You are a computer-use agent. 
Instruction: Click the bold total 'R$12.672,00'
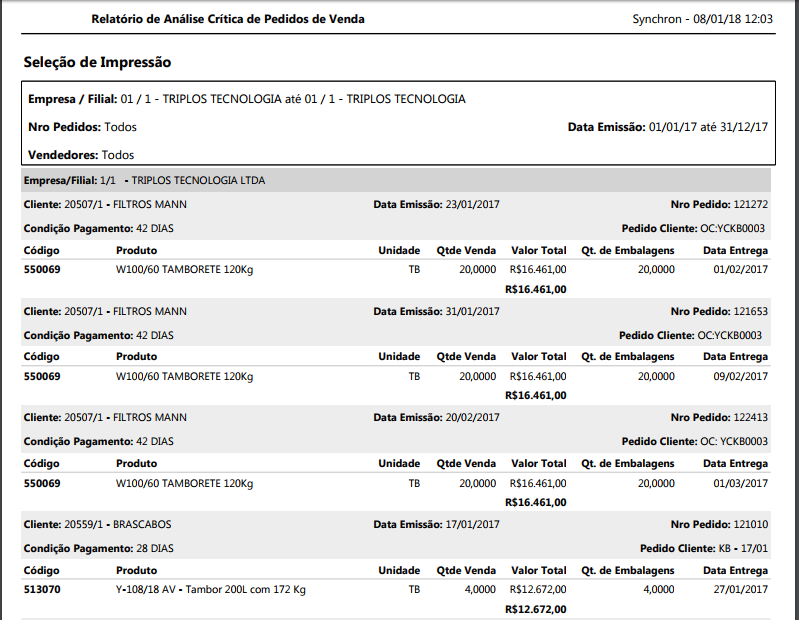(x=536, y=609)
